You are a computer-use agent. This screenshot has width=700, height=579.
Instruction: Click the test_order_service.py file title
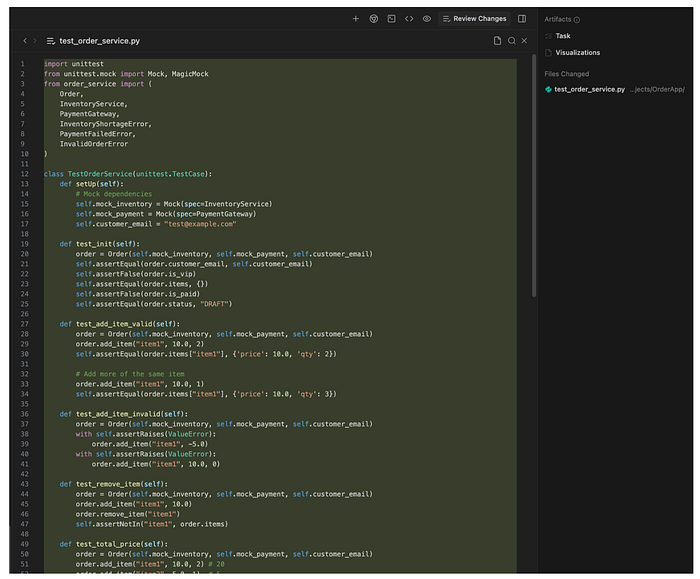coord(100,41)
